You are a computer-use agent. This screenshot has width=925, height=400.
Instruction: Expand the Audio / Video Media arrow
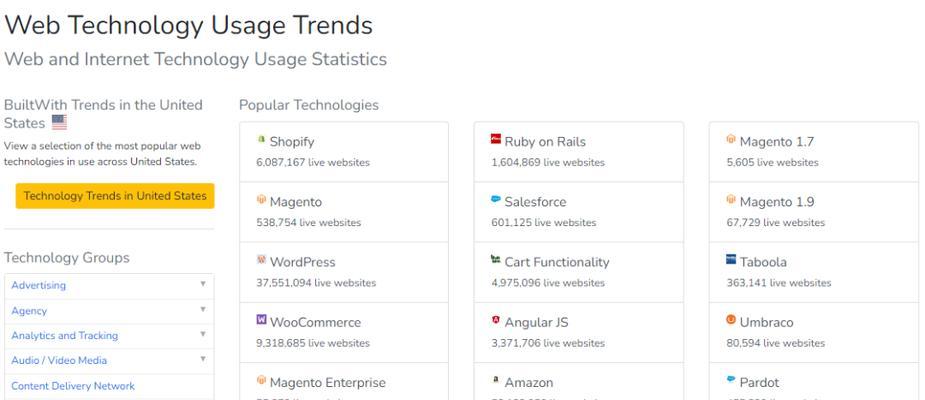tap(203, 359)
